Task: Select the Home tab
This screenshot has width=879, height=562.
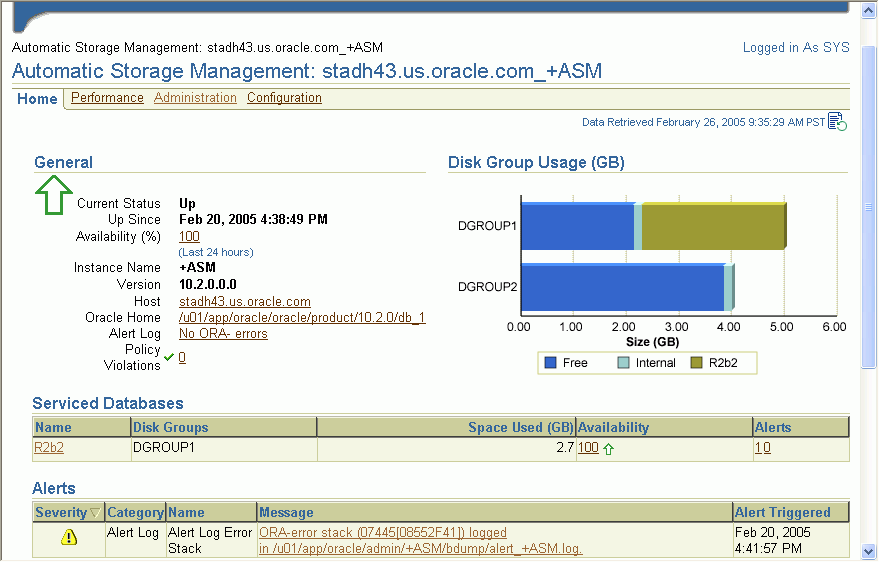Action: (37, 99)
